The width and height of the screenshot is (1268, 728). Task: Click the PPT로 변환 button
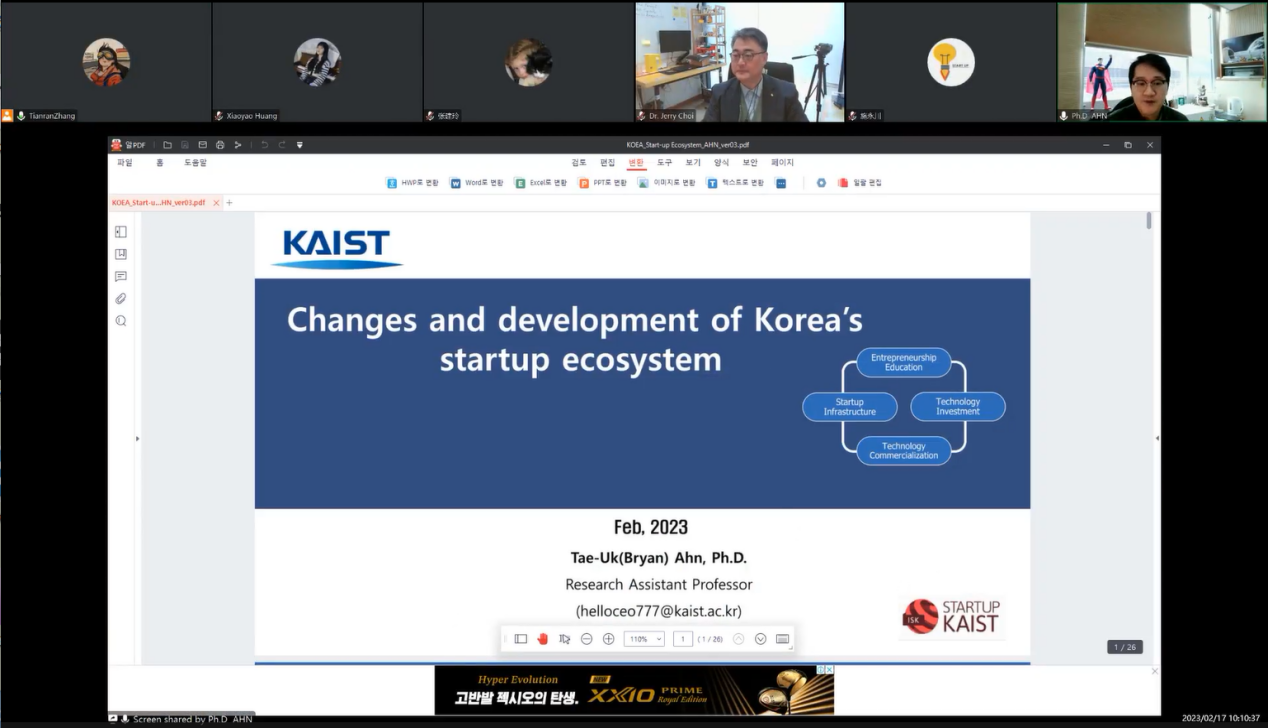[x=603, y=183]
